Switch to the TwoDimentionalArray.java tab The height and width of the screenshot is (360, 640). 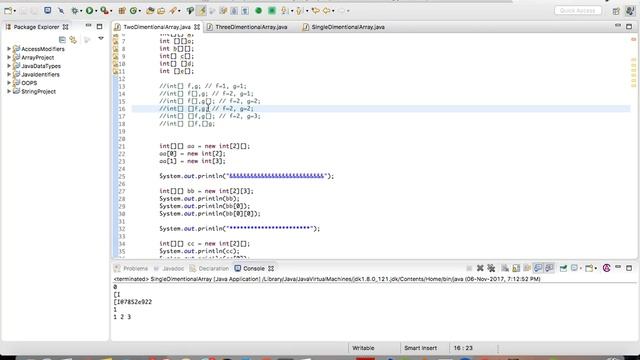157,27
